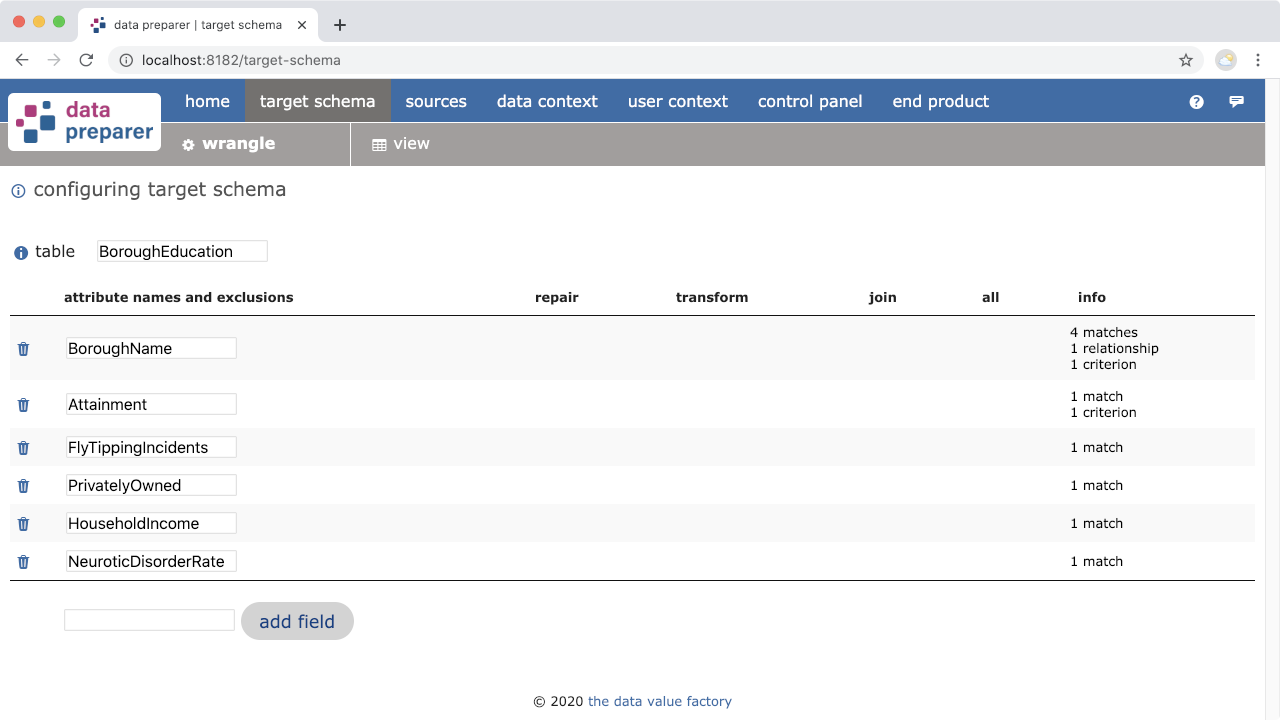The height and width of the screenshot is (720, 1280).
Task: Open the feedback chat bubble icon
Action: 1237,102
